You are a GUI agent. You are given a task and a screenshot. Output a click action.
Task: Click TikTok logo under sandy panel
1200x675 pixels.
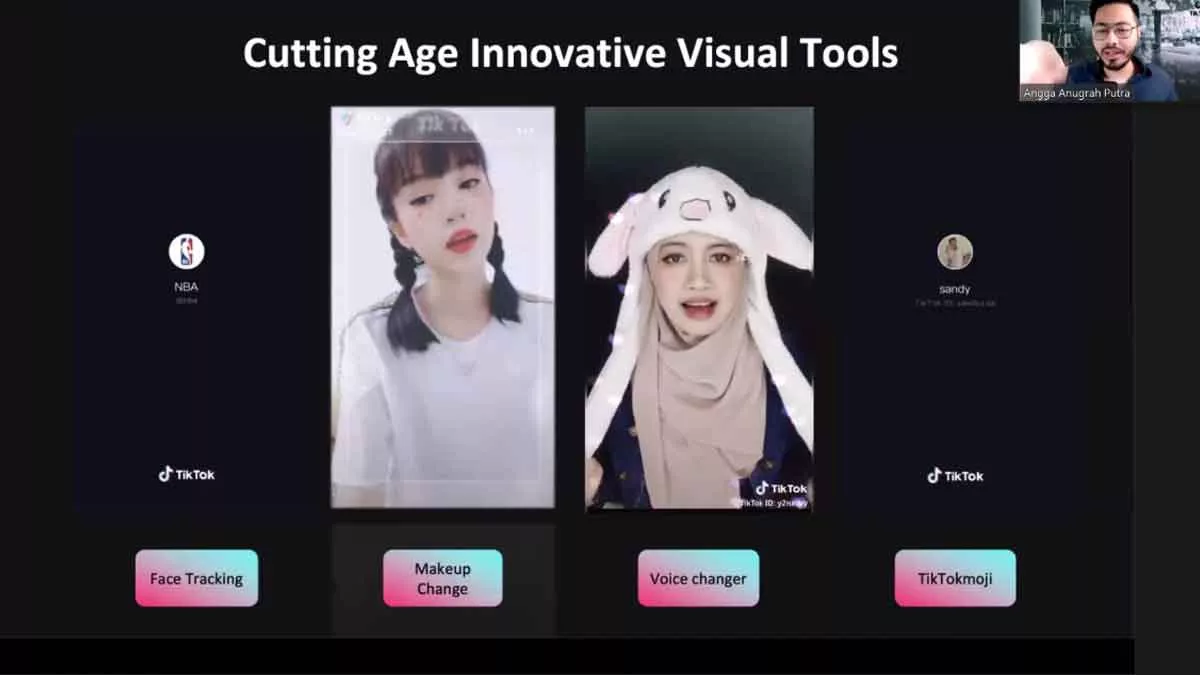[955, 475]
